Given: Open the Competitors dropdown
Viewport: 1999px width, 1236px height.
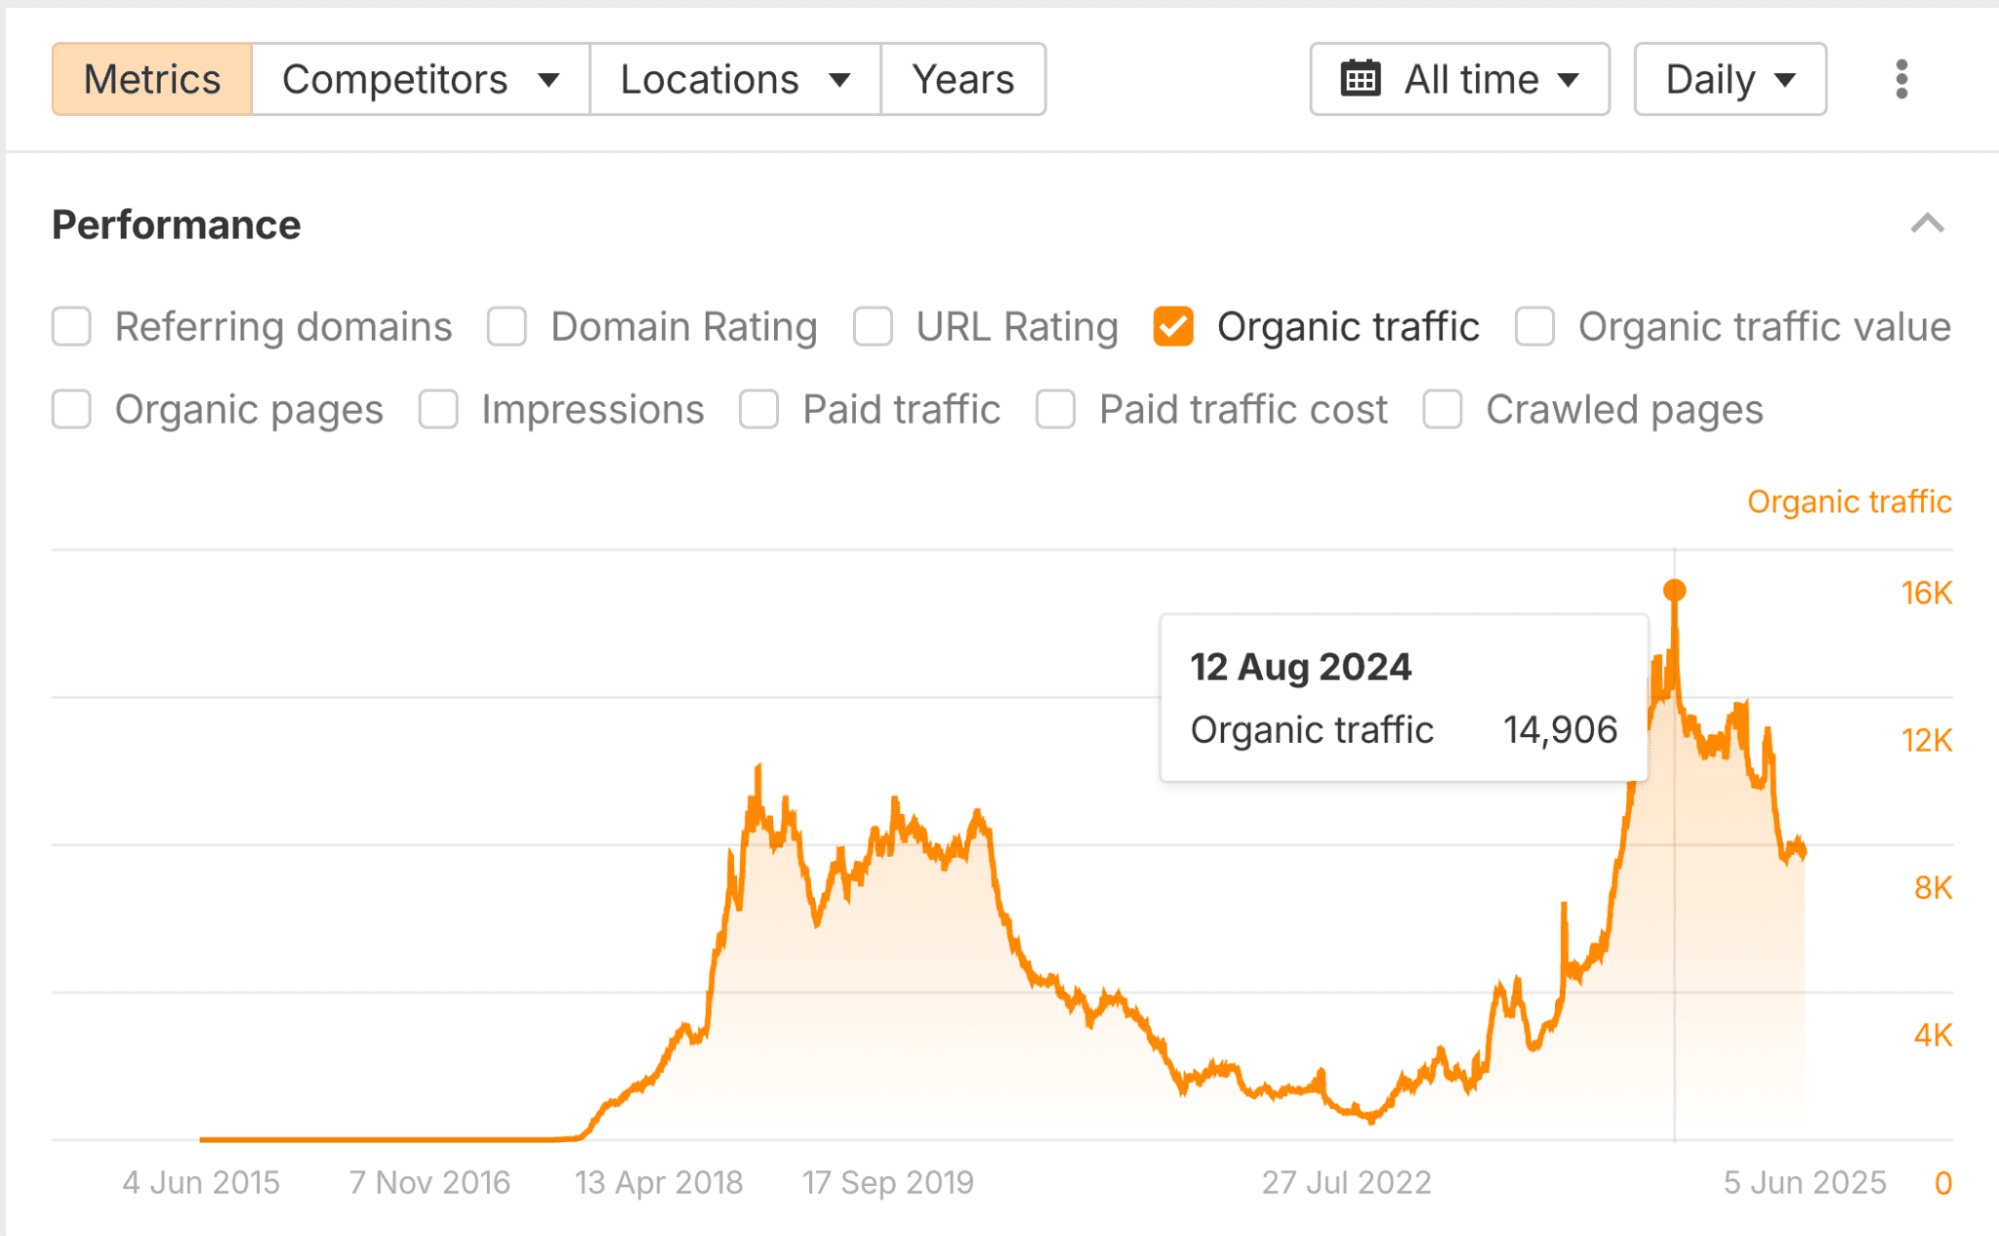Looking at the screenshot, I should pos(420,79).
